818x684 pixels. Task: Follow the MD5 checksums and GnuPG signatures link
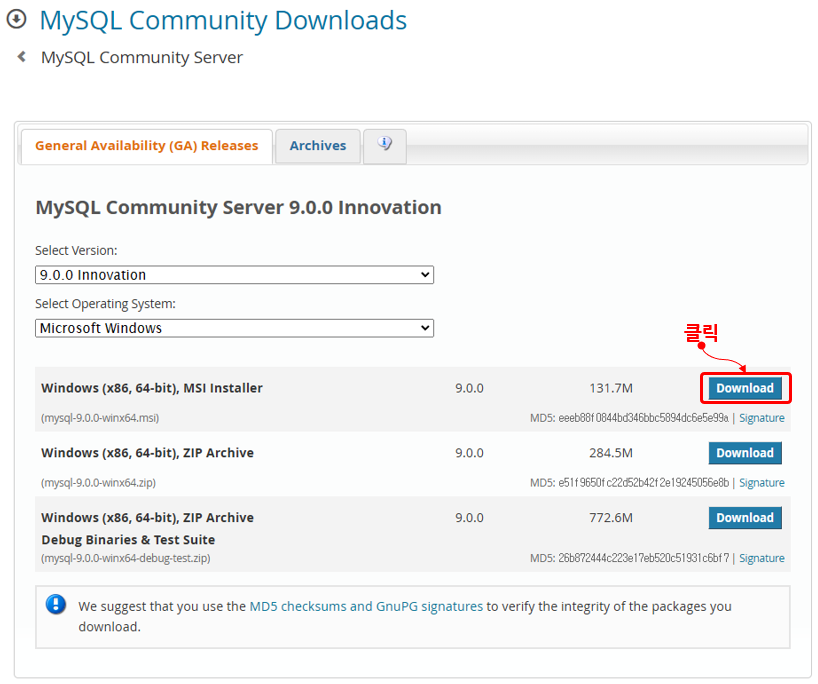point(366,606)
